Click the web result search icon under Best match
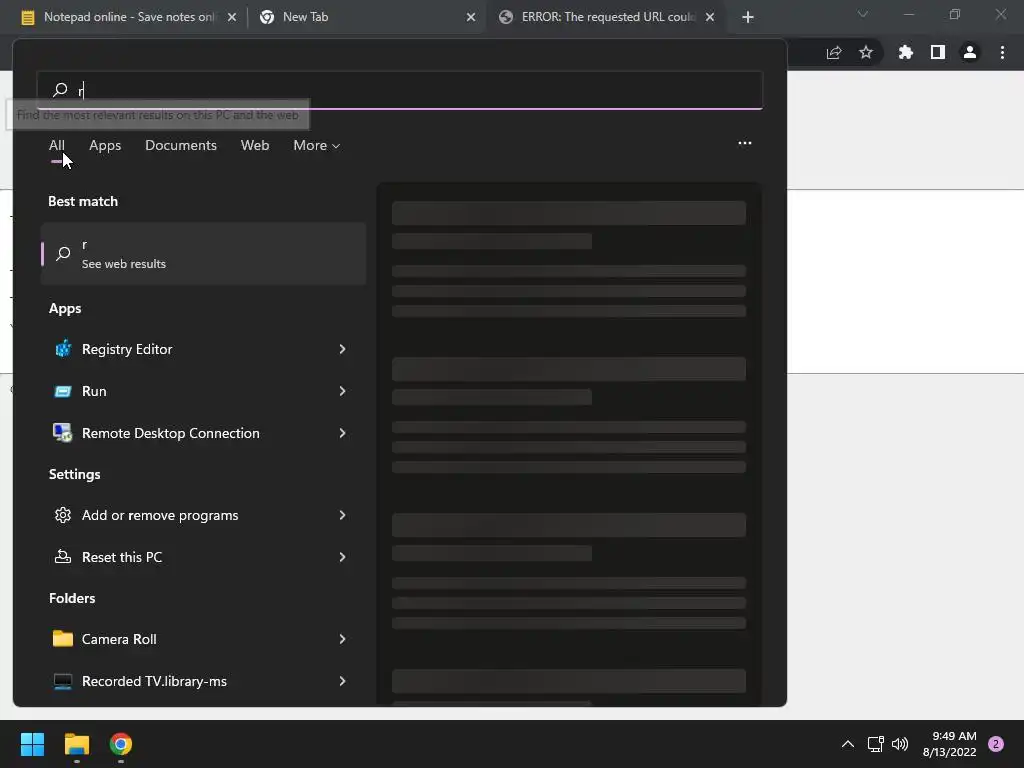The image size is (1024, 768). pyautogui.click(x=63, y=253)
